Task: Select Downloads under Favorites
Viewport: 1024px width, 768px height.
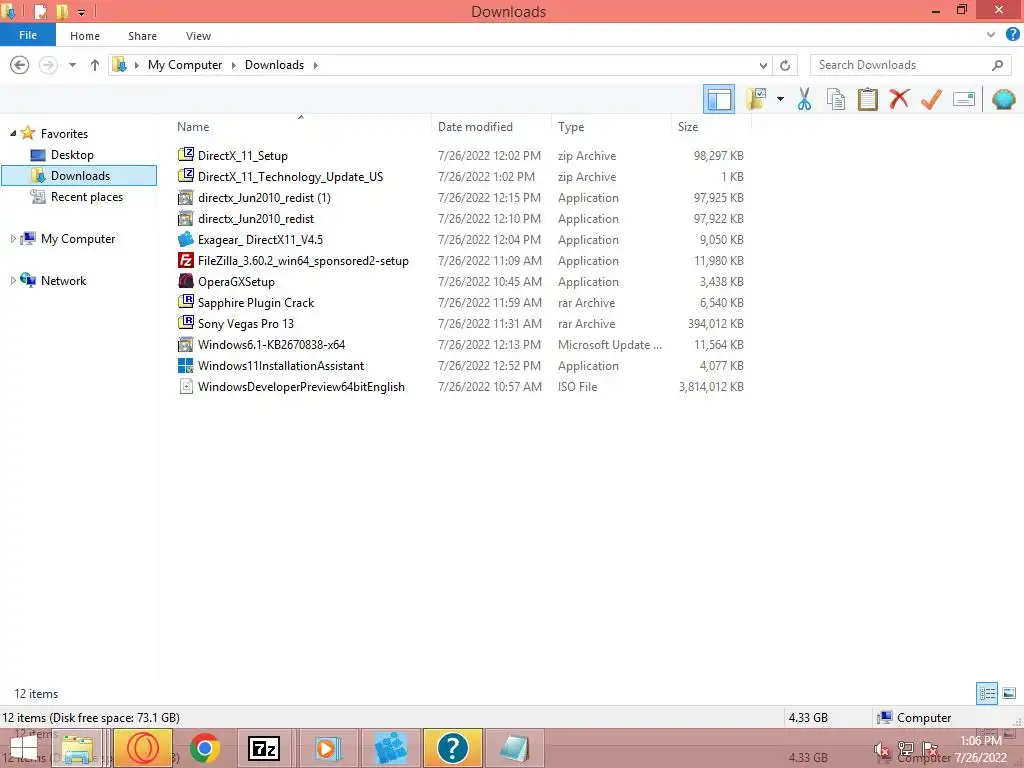Action: 80,176
